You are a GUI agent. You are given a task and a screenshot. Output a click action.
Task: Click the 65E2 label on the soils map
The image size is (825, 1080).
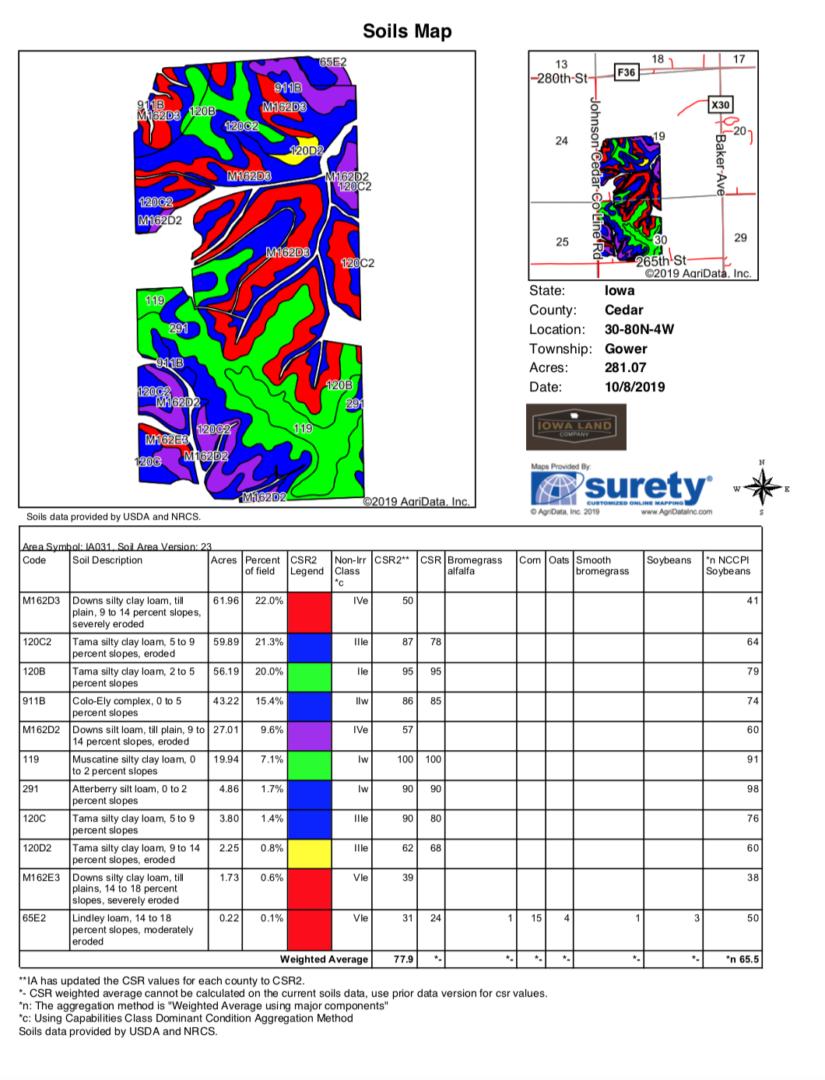[332, 62]
